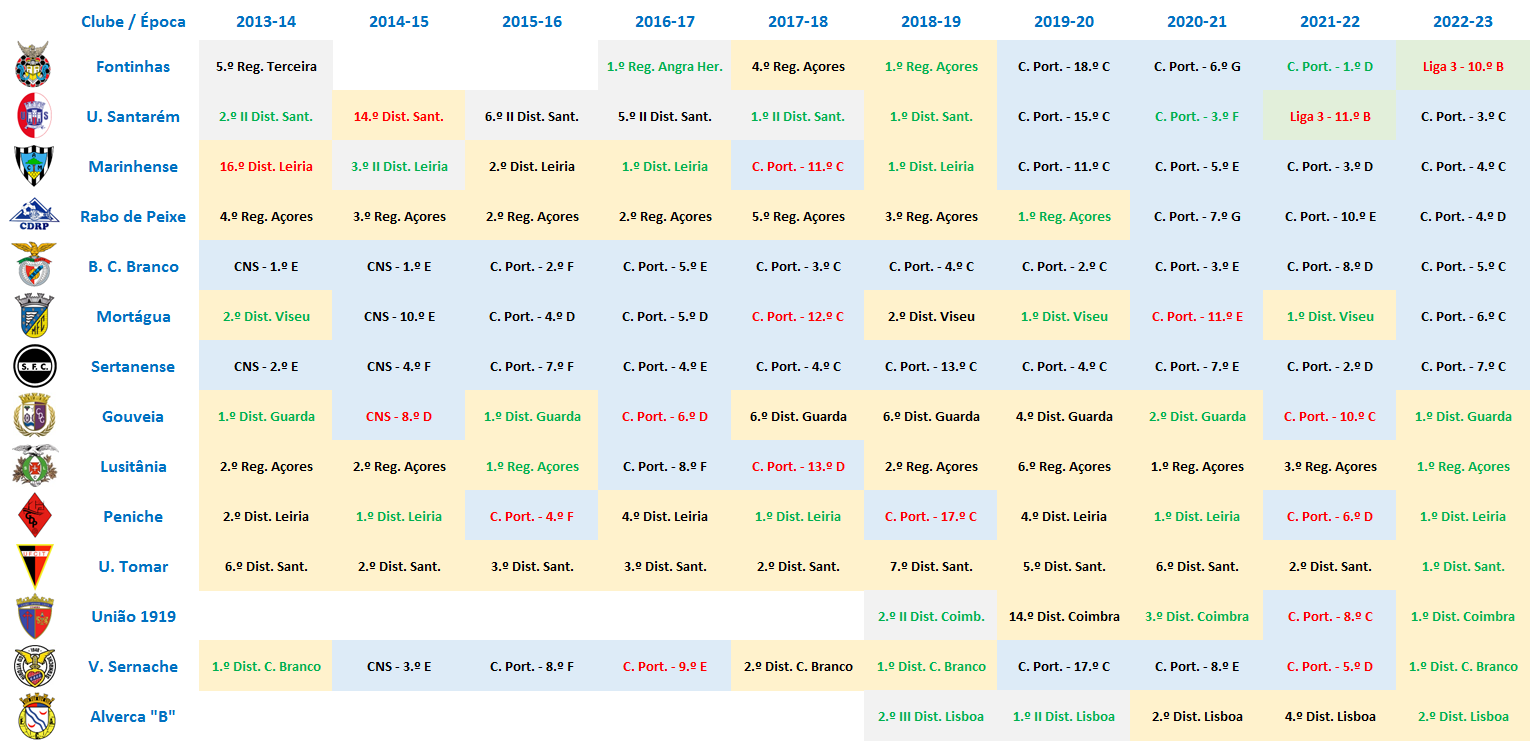
Task: Select the Marinhense striped shield logo
Action: click(x=33, y=166)
